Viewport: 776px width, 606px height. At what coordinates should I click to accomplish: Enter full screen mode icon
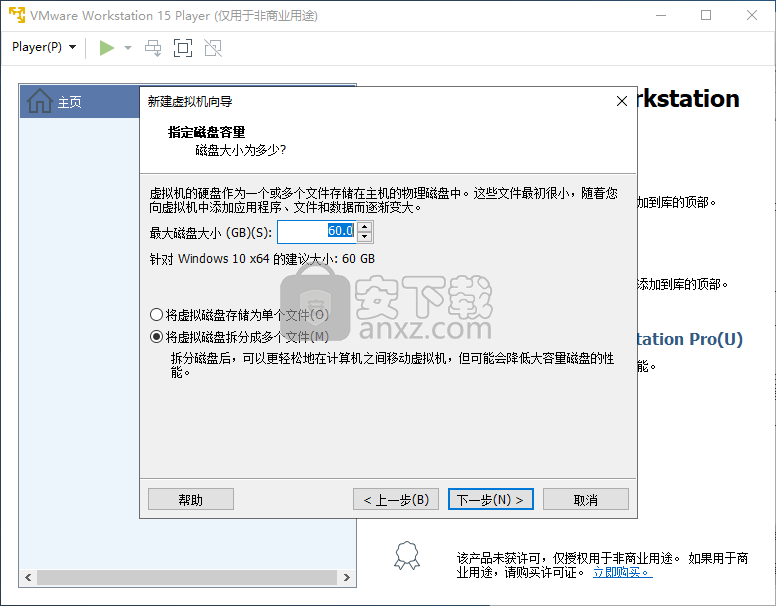(183, 48)
